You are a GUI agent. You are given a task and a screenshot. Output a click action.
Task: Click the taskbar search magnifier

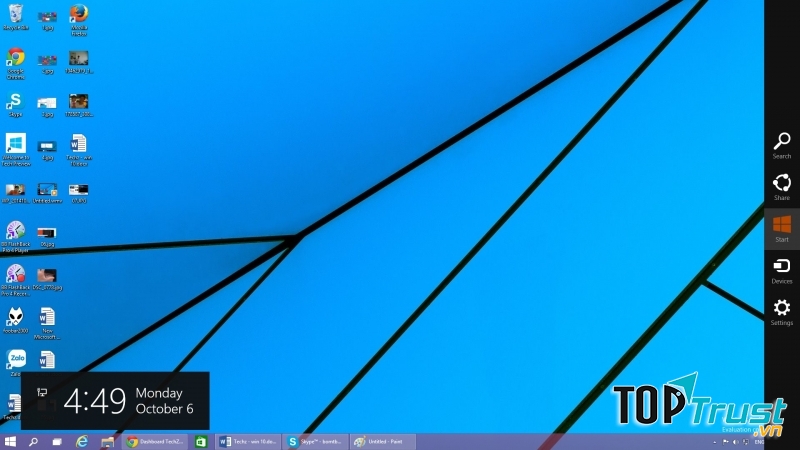pyautogui.click(x=34, y=441)
